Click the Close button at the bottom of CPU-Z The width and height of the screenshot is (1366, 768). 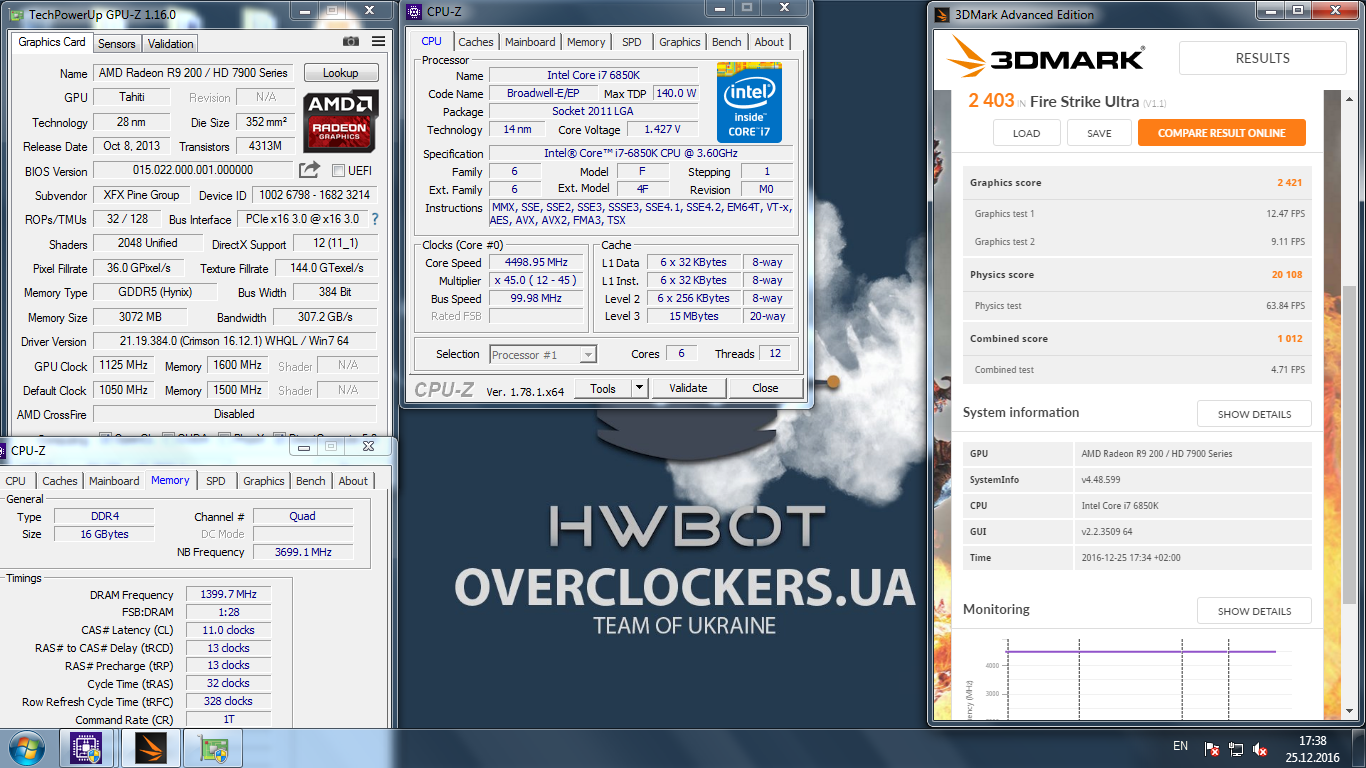point(766,388)
